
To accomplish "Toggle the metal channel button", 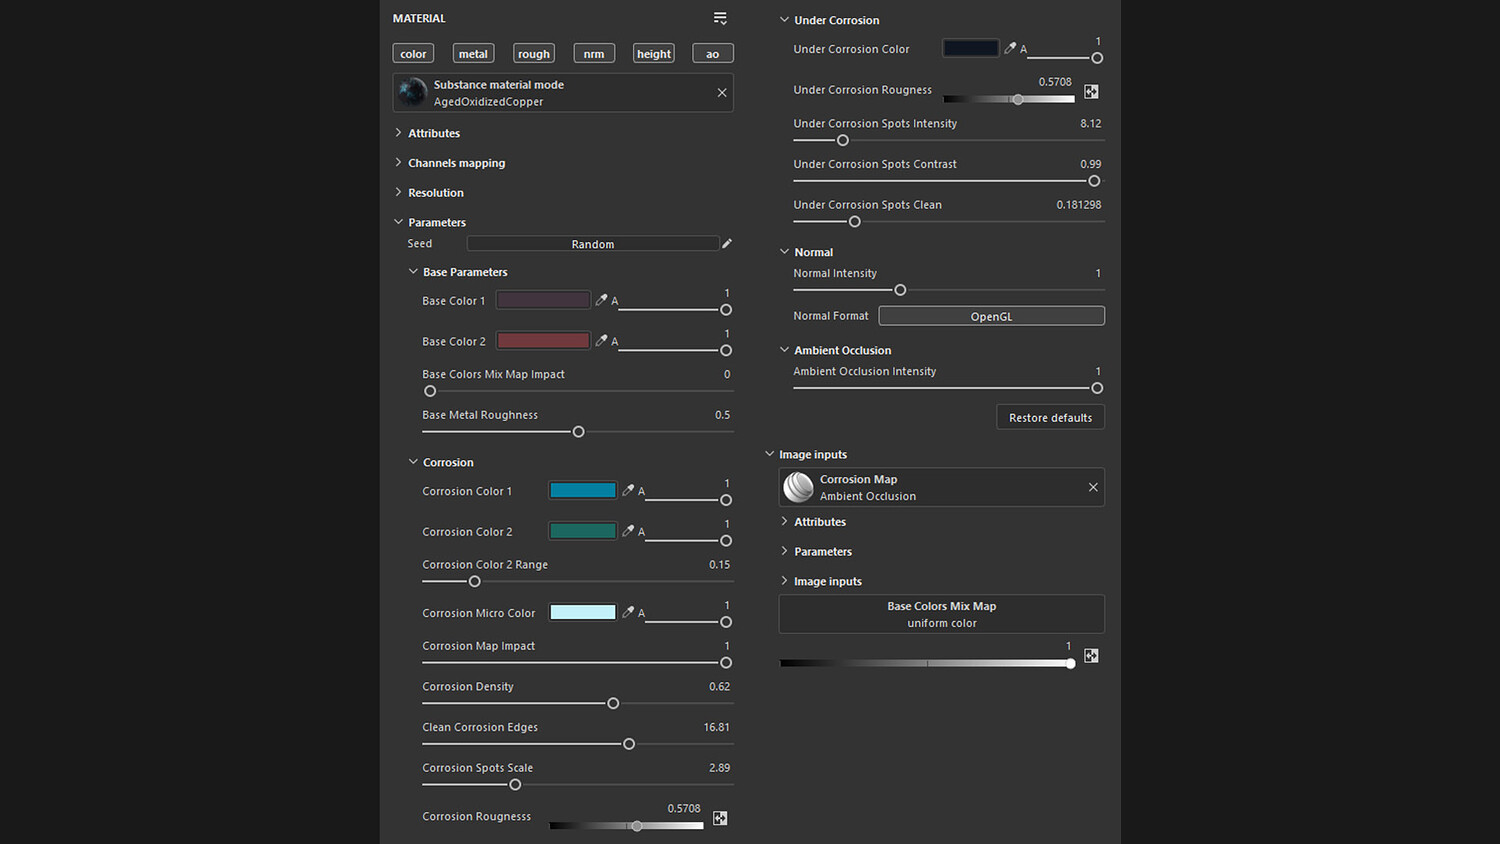I will 473,54.
